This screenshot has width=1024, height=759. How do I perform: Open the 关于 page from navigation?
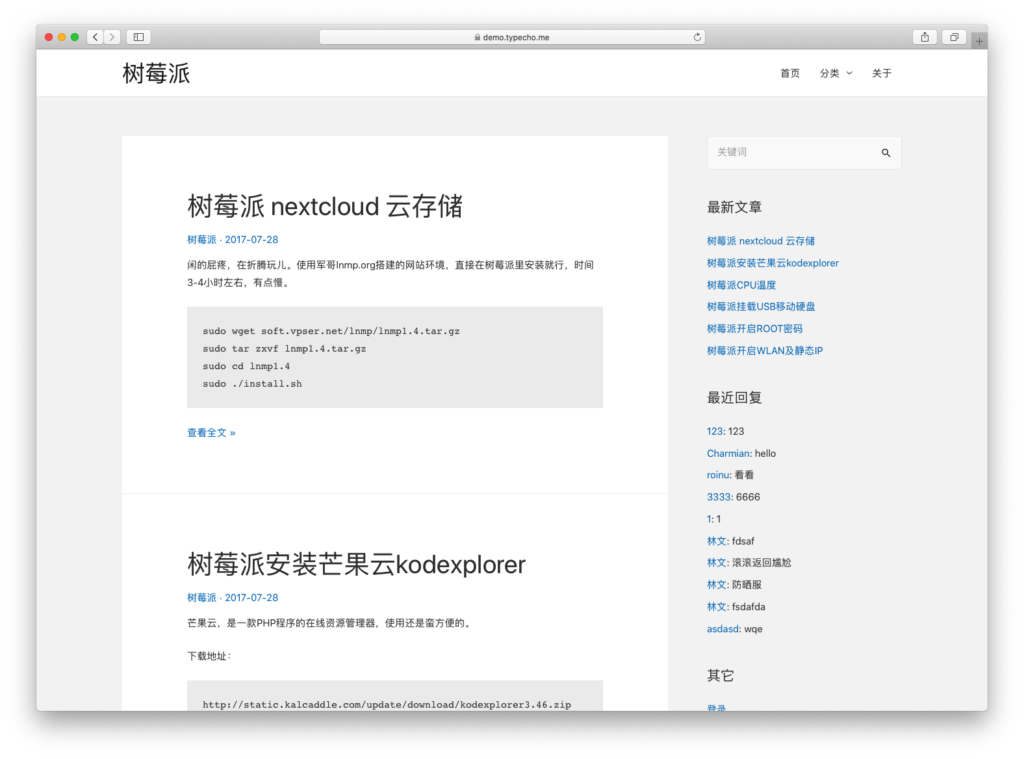(882, 73)
